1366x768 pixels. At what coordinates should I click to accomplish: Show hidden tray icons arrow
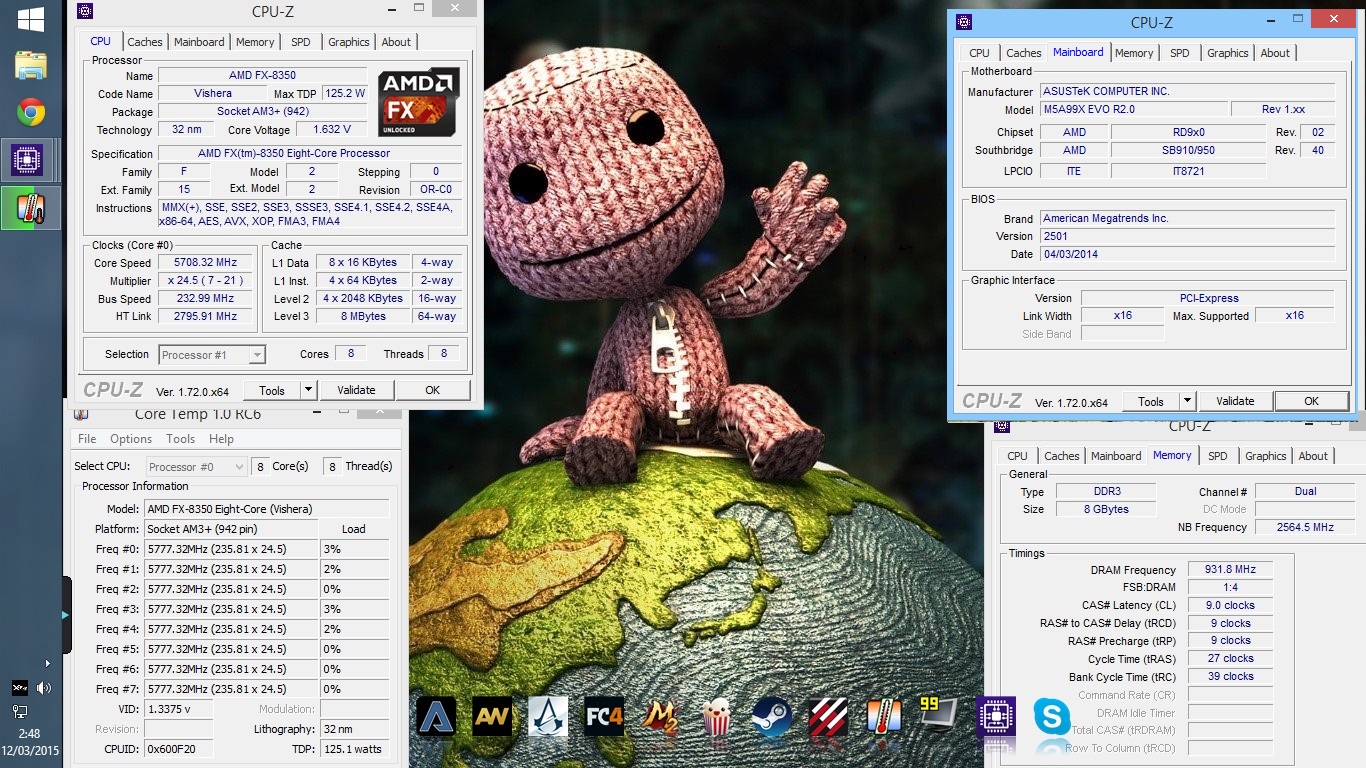pyautogui.click(x=47, y=663)
